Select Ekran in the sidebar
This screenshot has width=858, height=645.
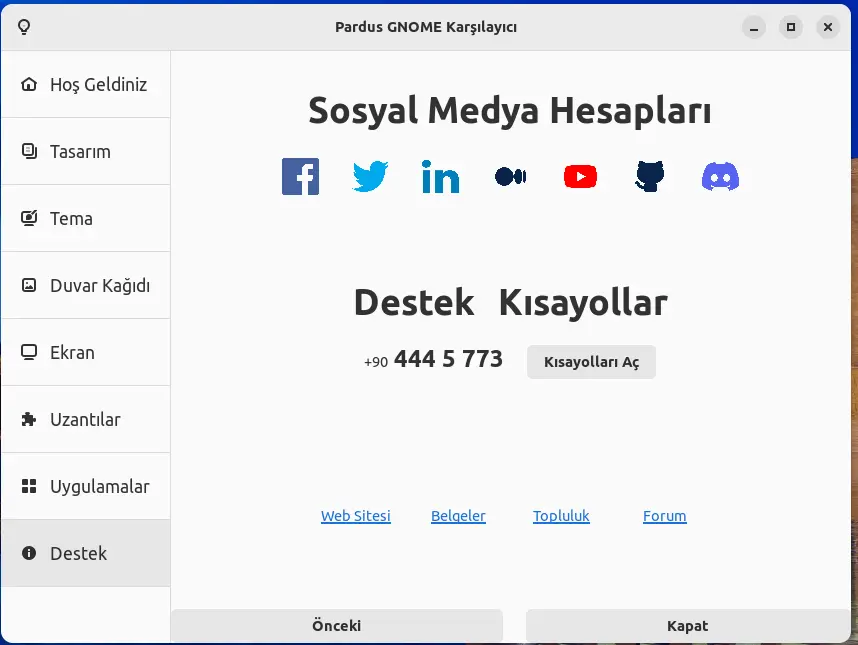(86, 352)
